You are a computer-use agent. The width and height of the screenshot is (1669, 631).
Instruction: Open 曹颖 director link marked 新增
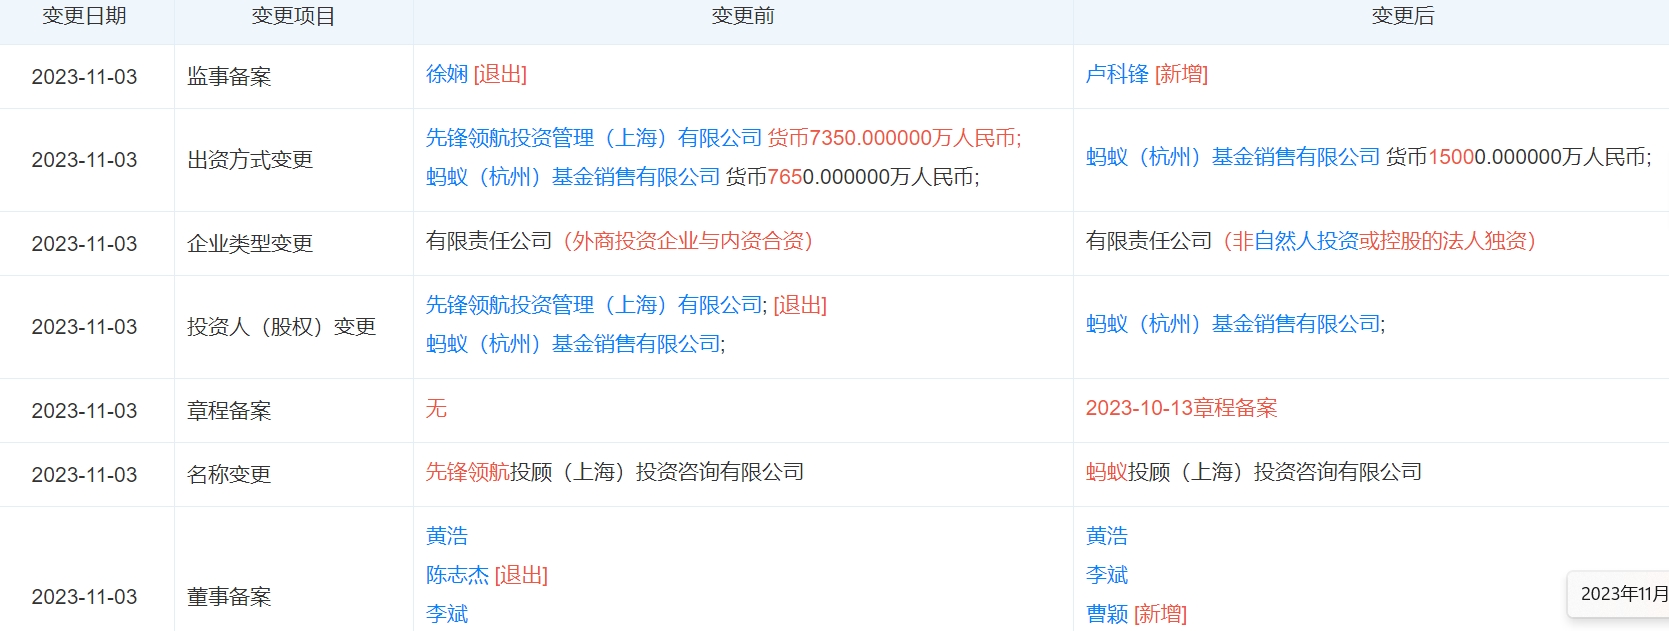pyautogui.click(x=1107, y=614)
